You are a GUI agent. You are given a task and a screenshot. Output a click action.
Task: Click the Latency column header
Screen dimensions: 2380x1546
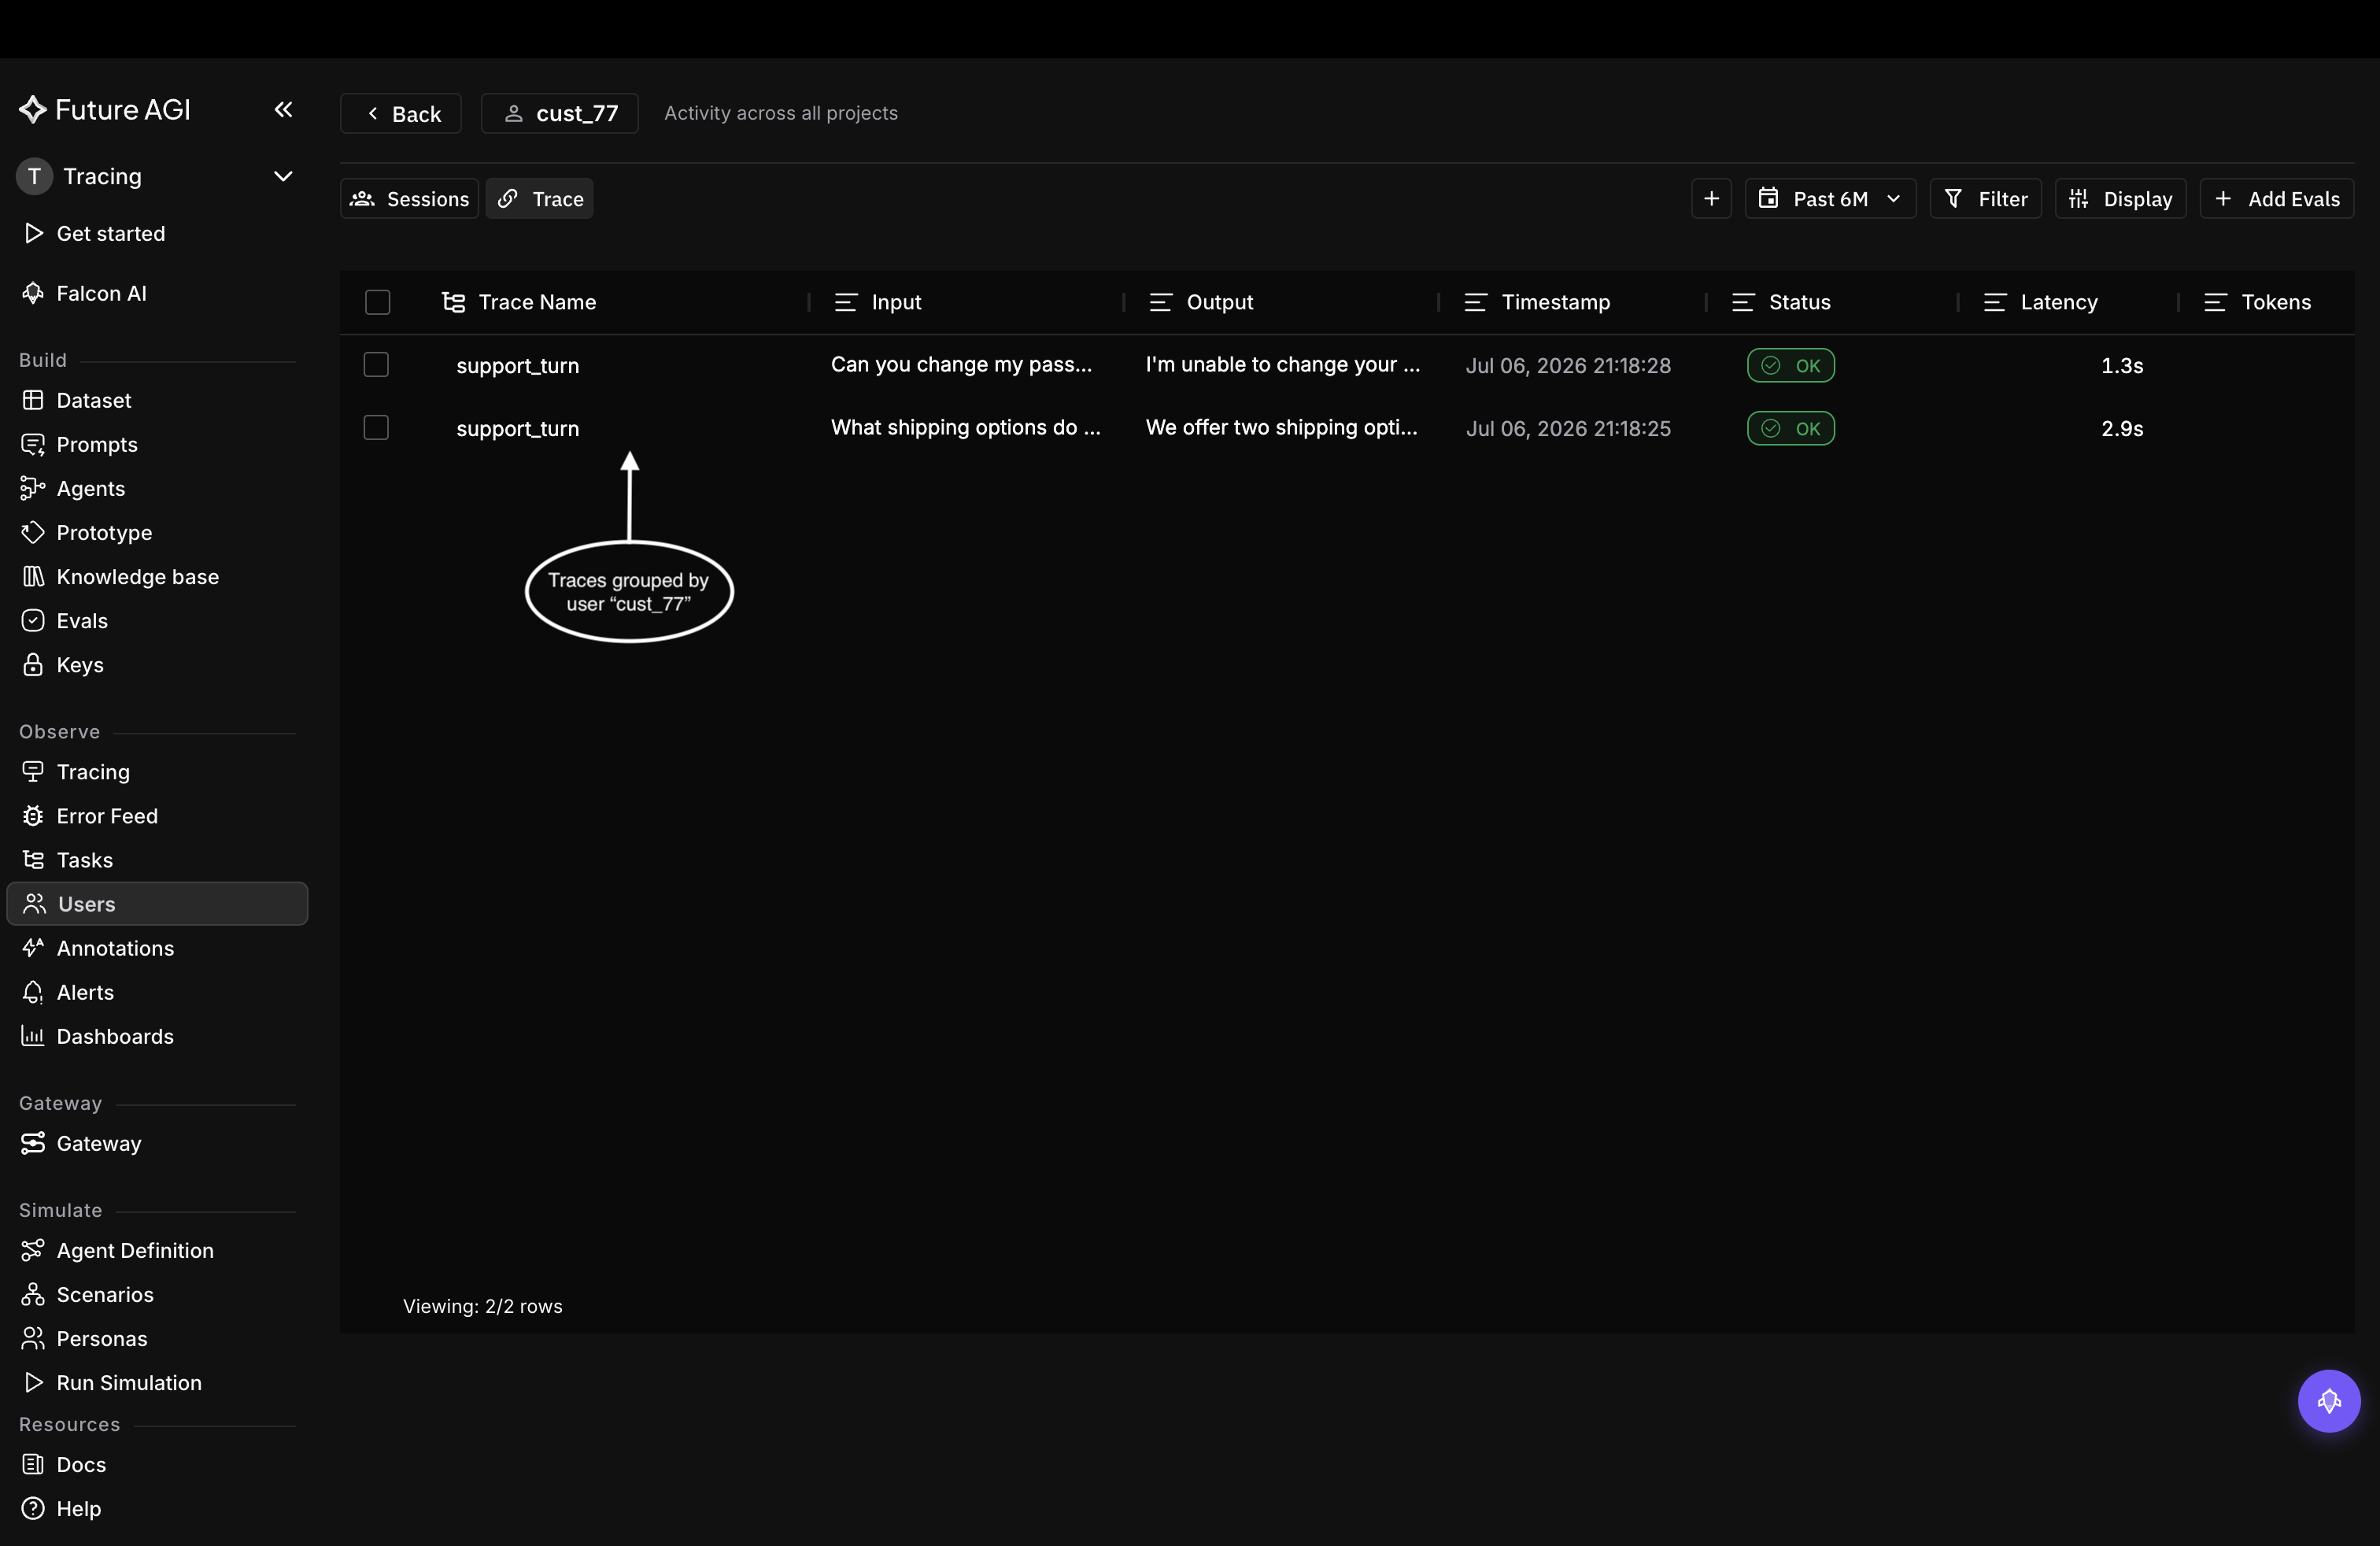(2058, 302)
